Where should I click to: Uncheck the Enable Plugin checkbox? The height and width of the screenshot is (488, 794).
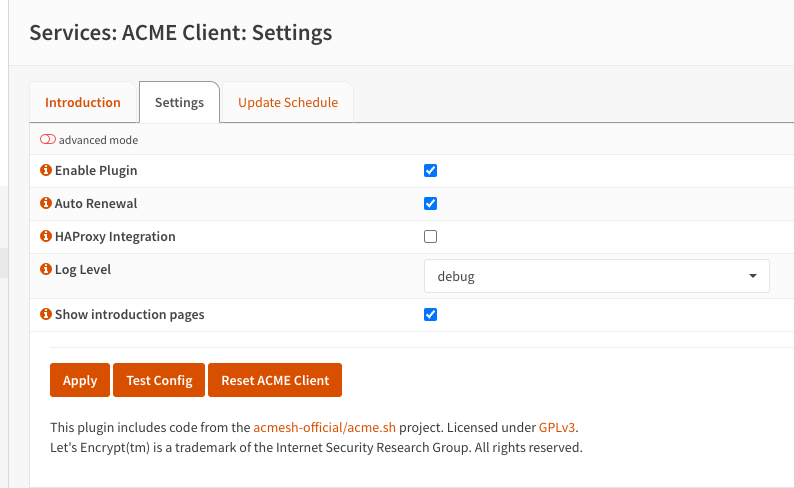click(x=430, y=171)
